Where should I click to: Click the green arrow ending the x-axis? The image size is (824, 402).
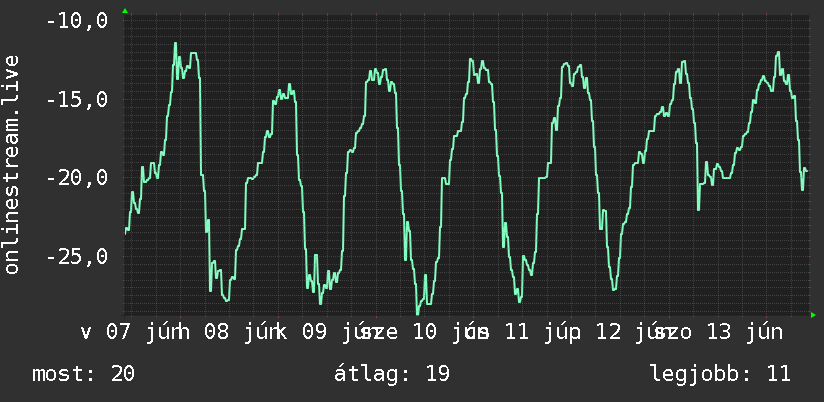pos(813,315)
